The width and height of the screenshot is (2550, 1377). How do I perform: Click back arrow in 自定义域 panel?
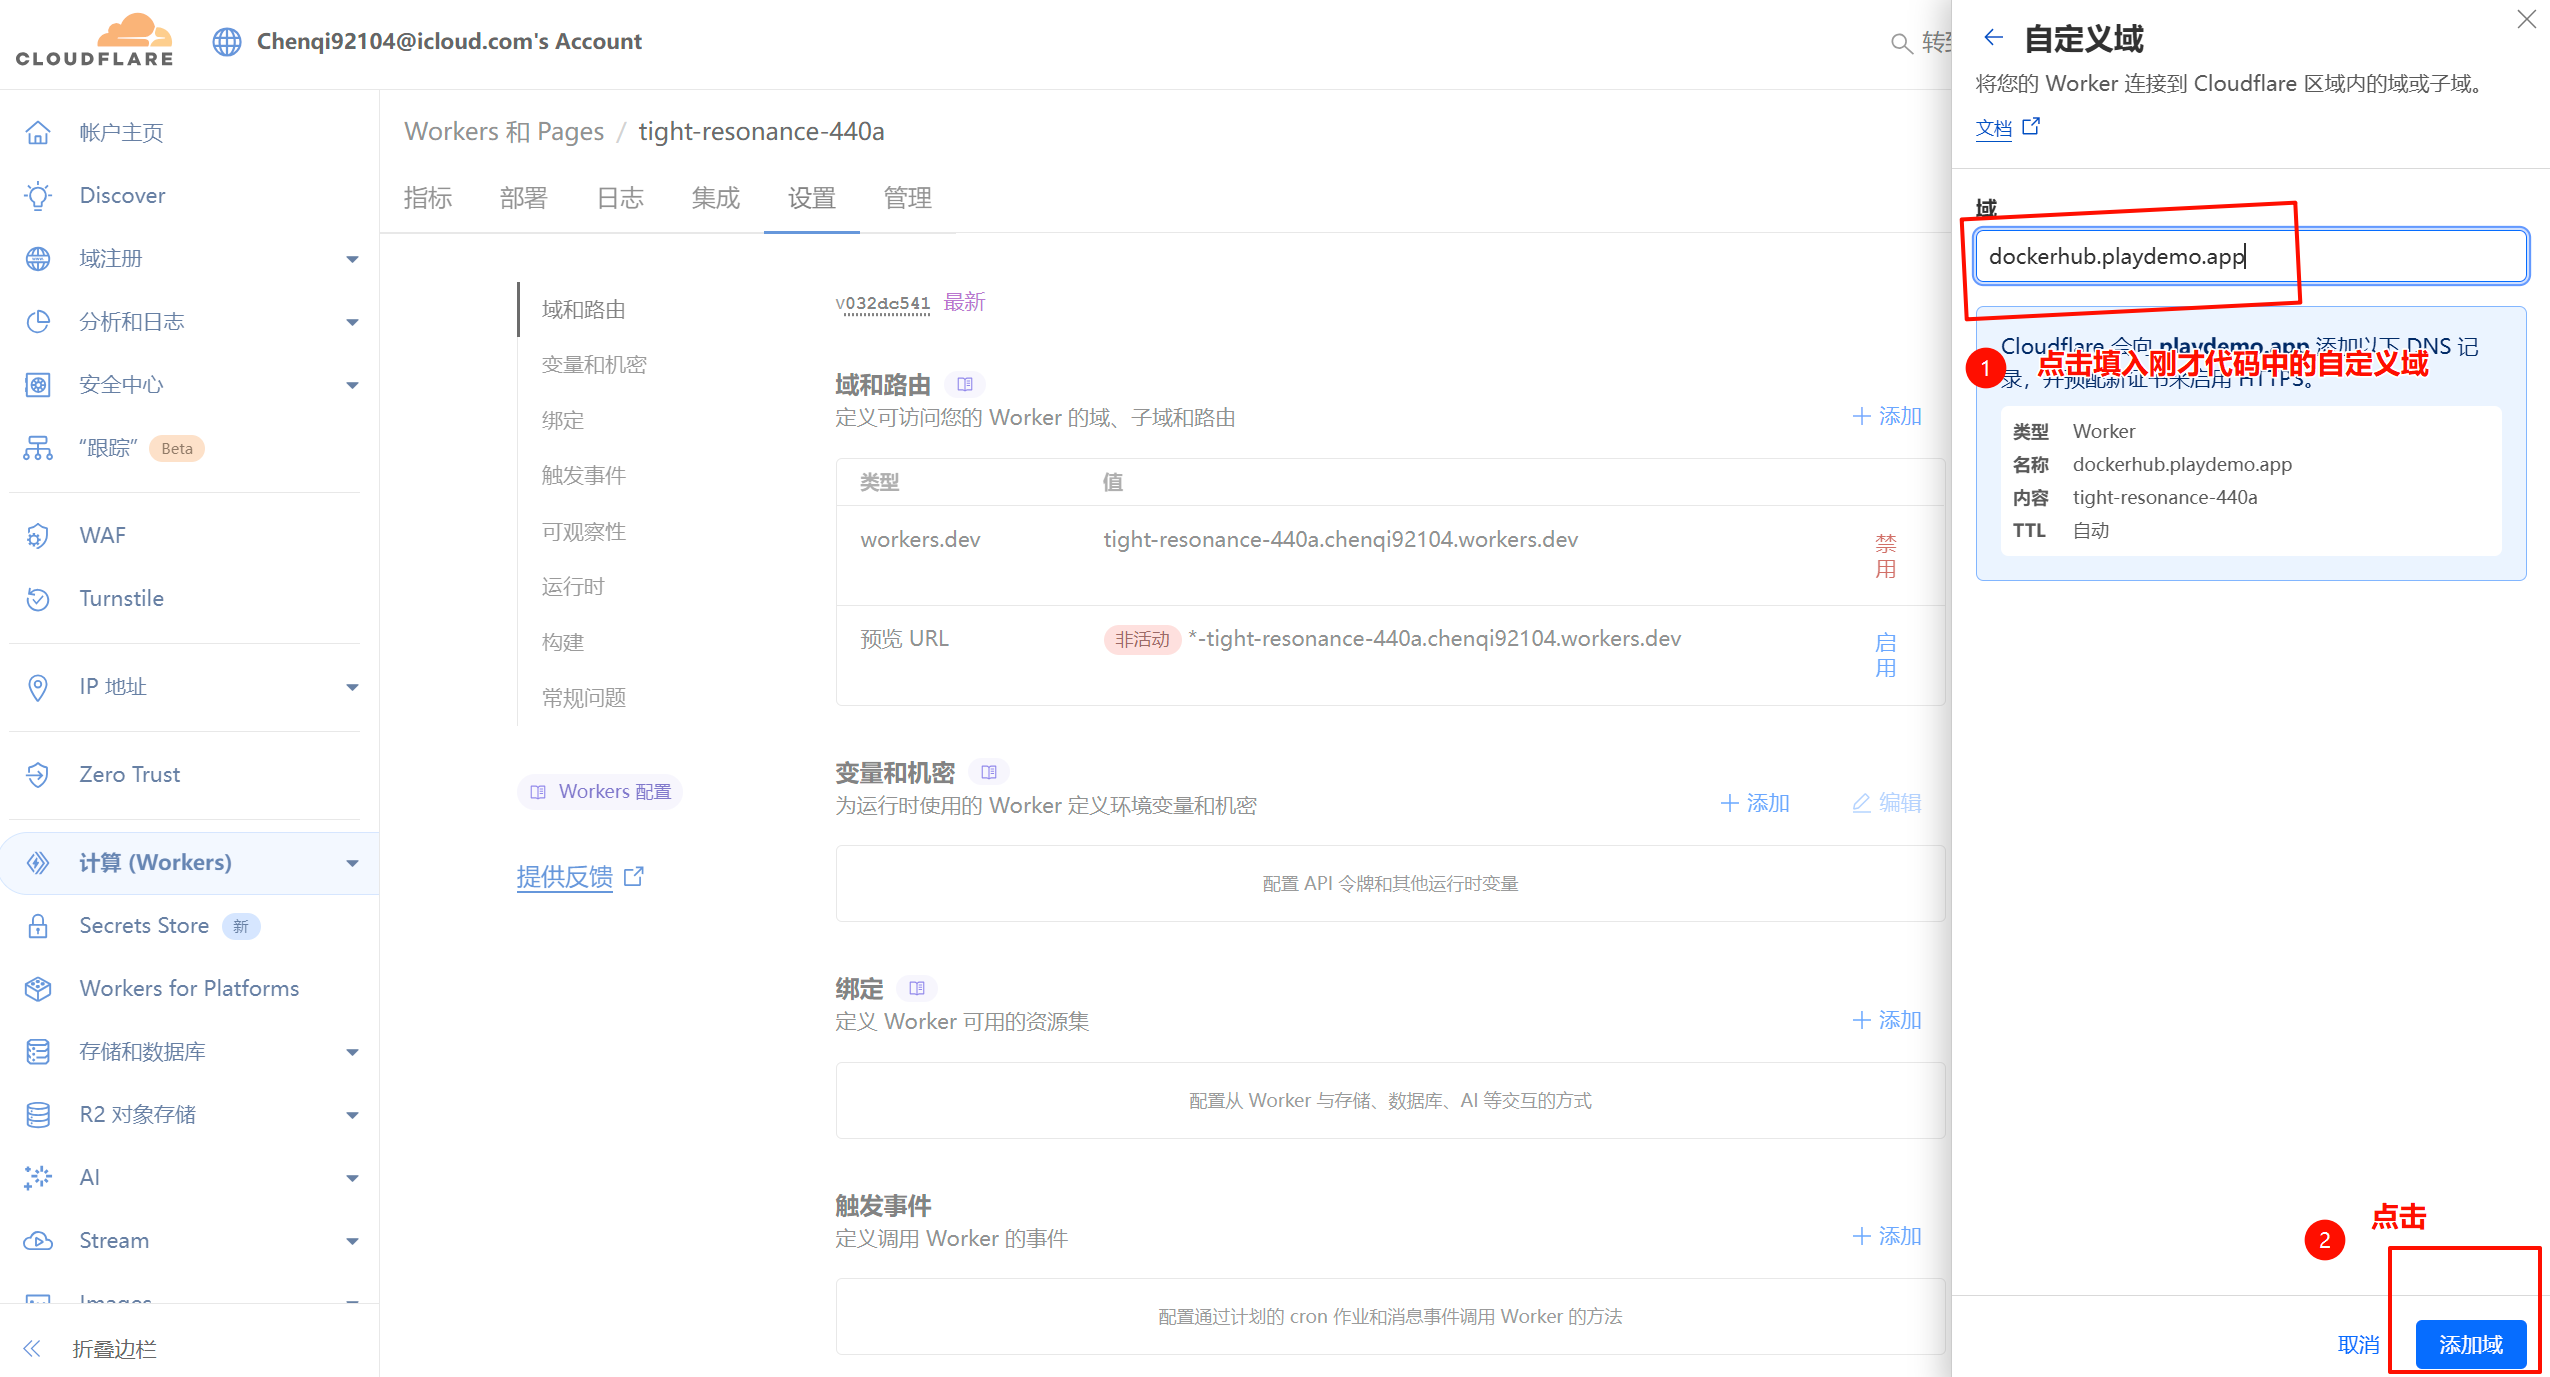click(x=1993, y=38)
